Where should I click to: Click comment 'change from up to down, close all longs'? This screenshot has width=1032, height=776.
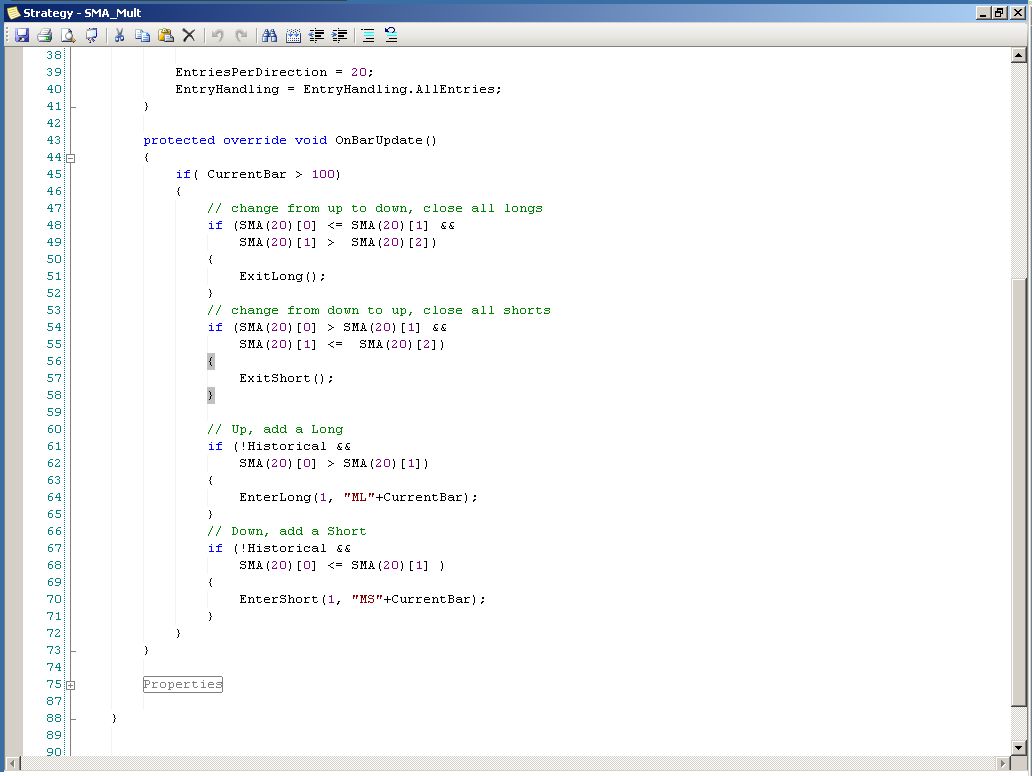click(x=375, y=209)
